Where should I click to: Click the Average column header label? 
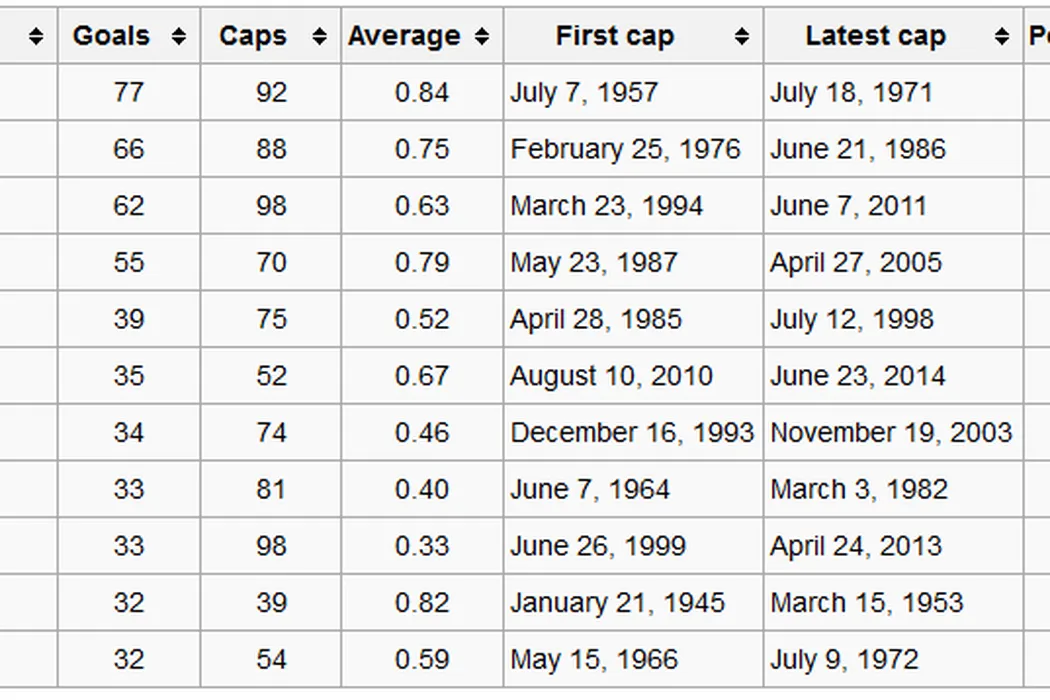[404, 37]
